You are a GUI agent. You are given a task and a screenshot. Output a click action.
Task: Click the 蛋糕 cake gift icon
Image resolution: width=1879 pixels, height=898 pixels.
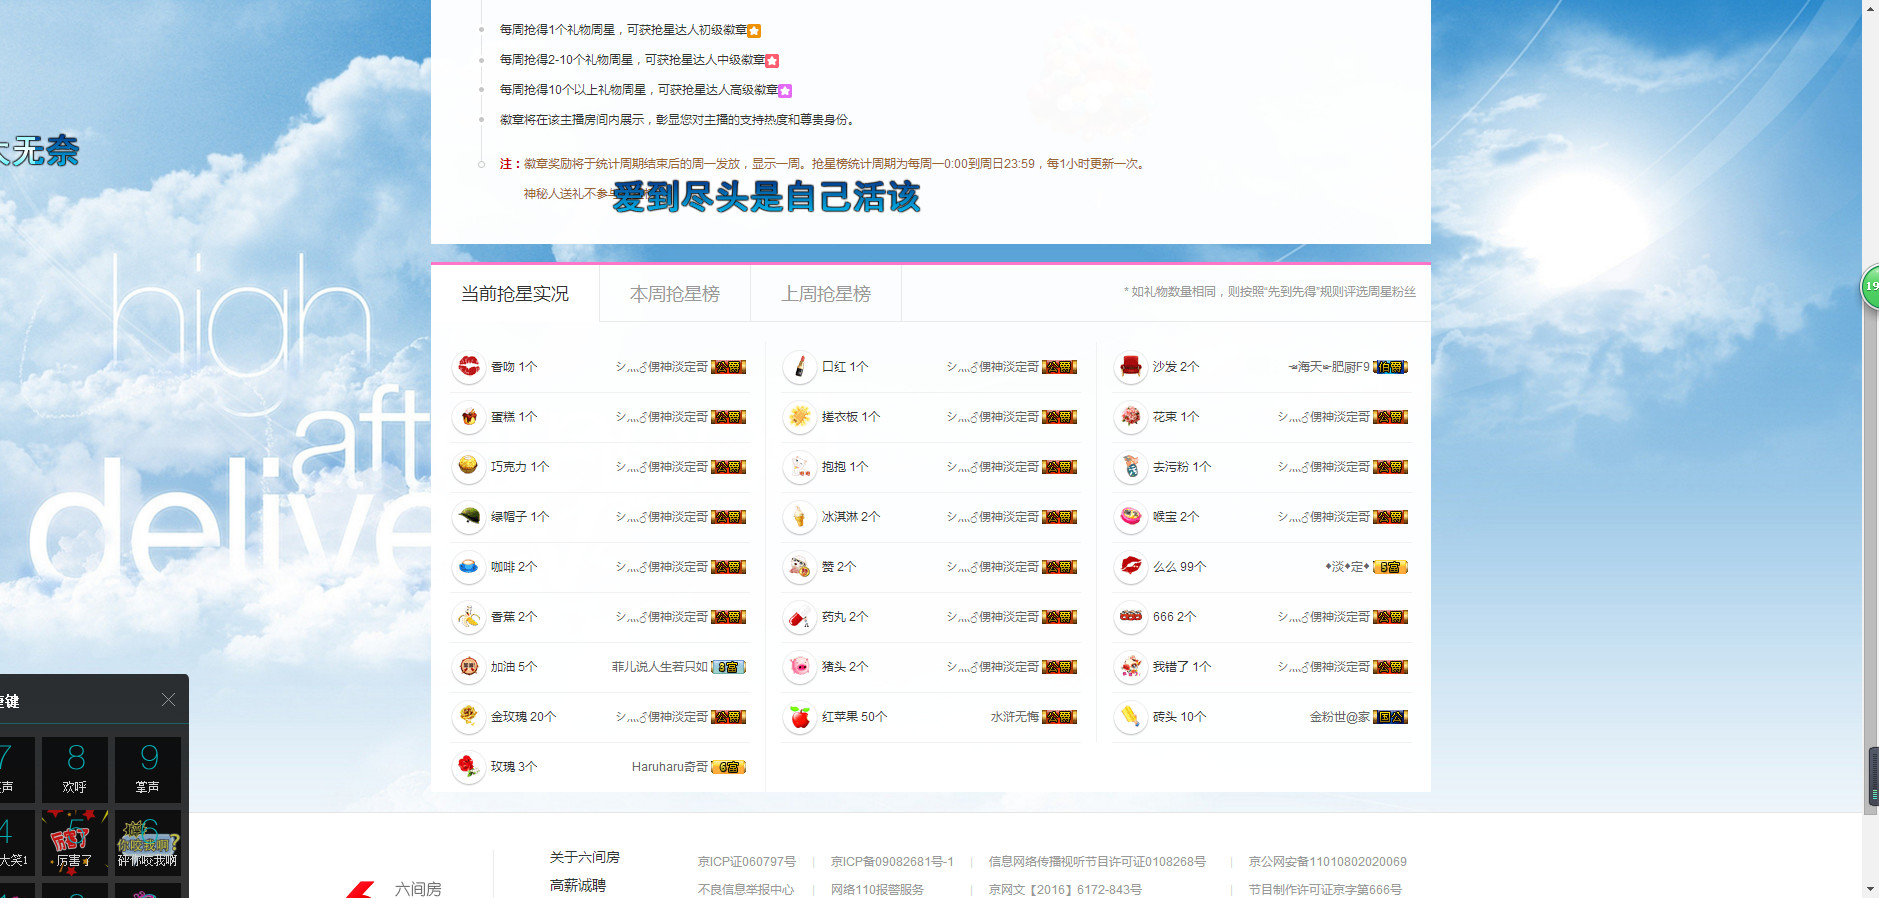[x=468, y=417]
